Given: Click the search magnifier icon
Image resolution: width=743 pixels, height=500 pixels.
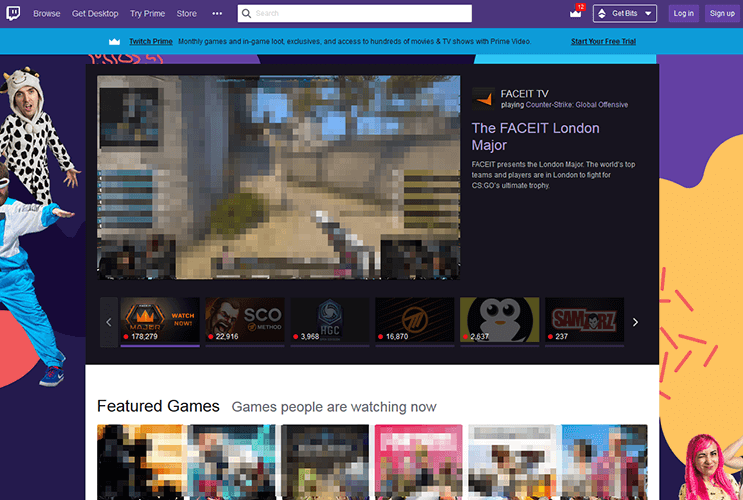Looking at the screenshot, I should (x=246, y=13).
